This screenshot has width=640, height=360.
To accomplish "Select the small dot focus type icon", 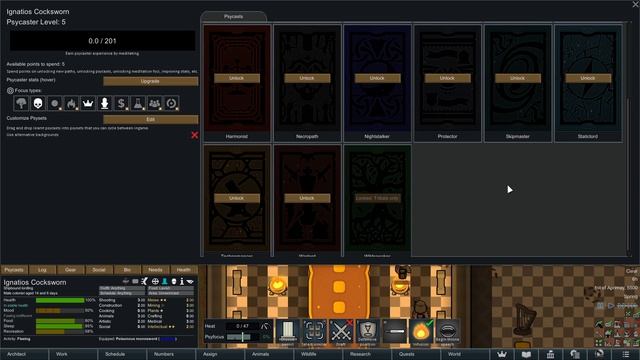I will [x=54, y=103].
